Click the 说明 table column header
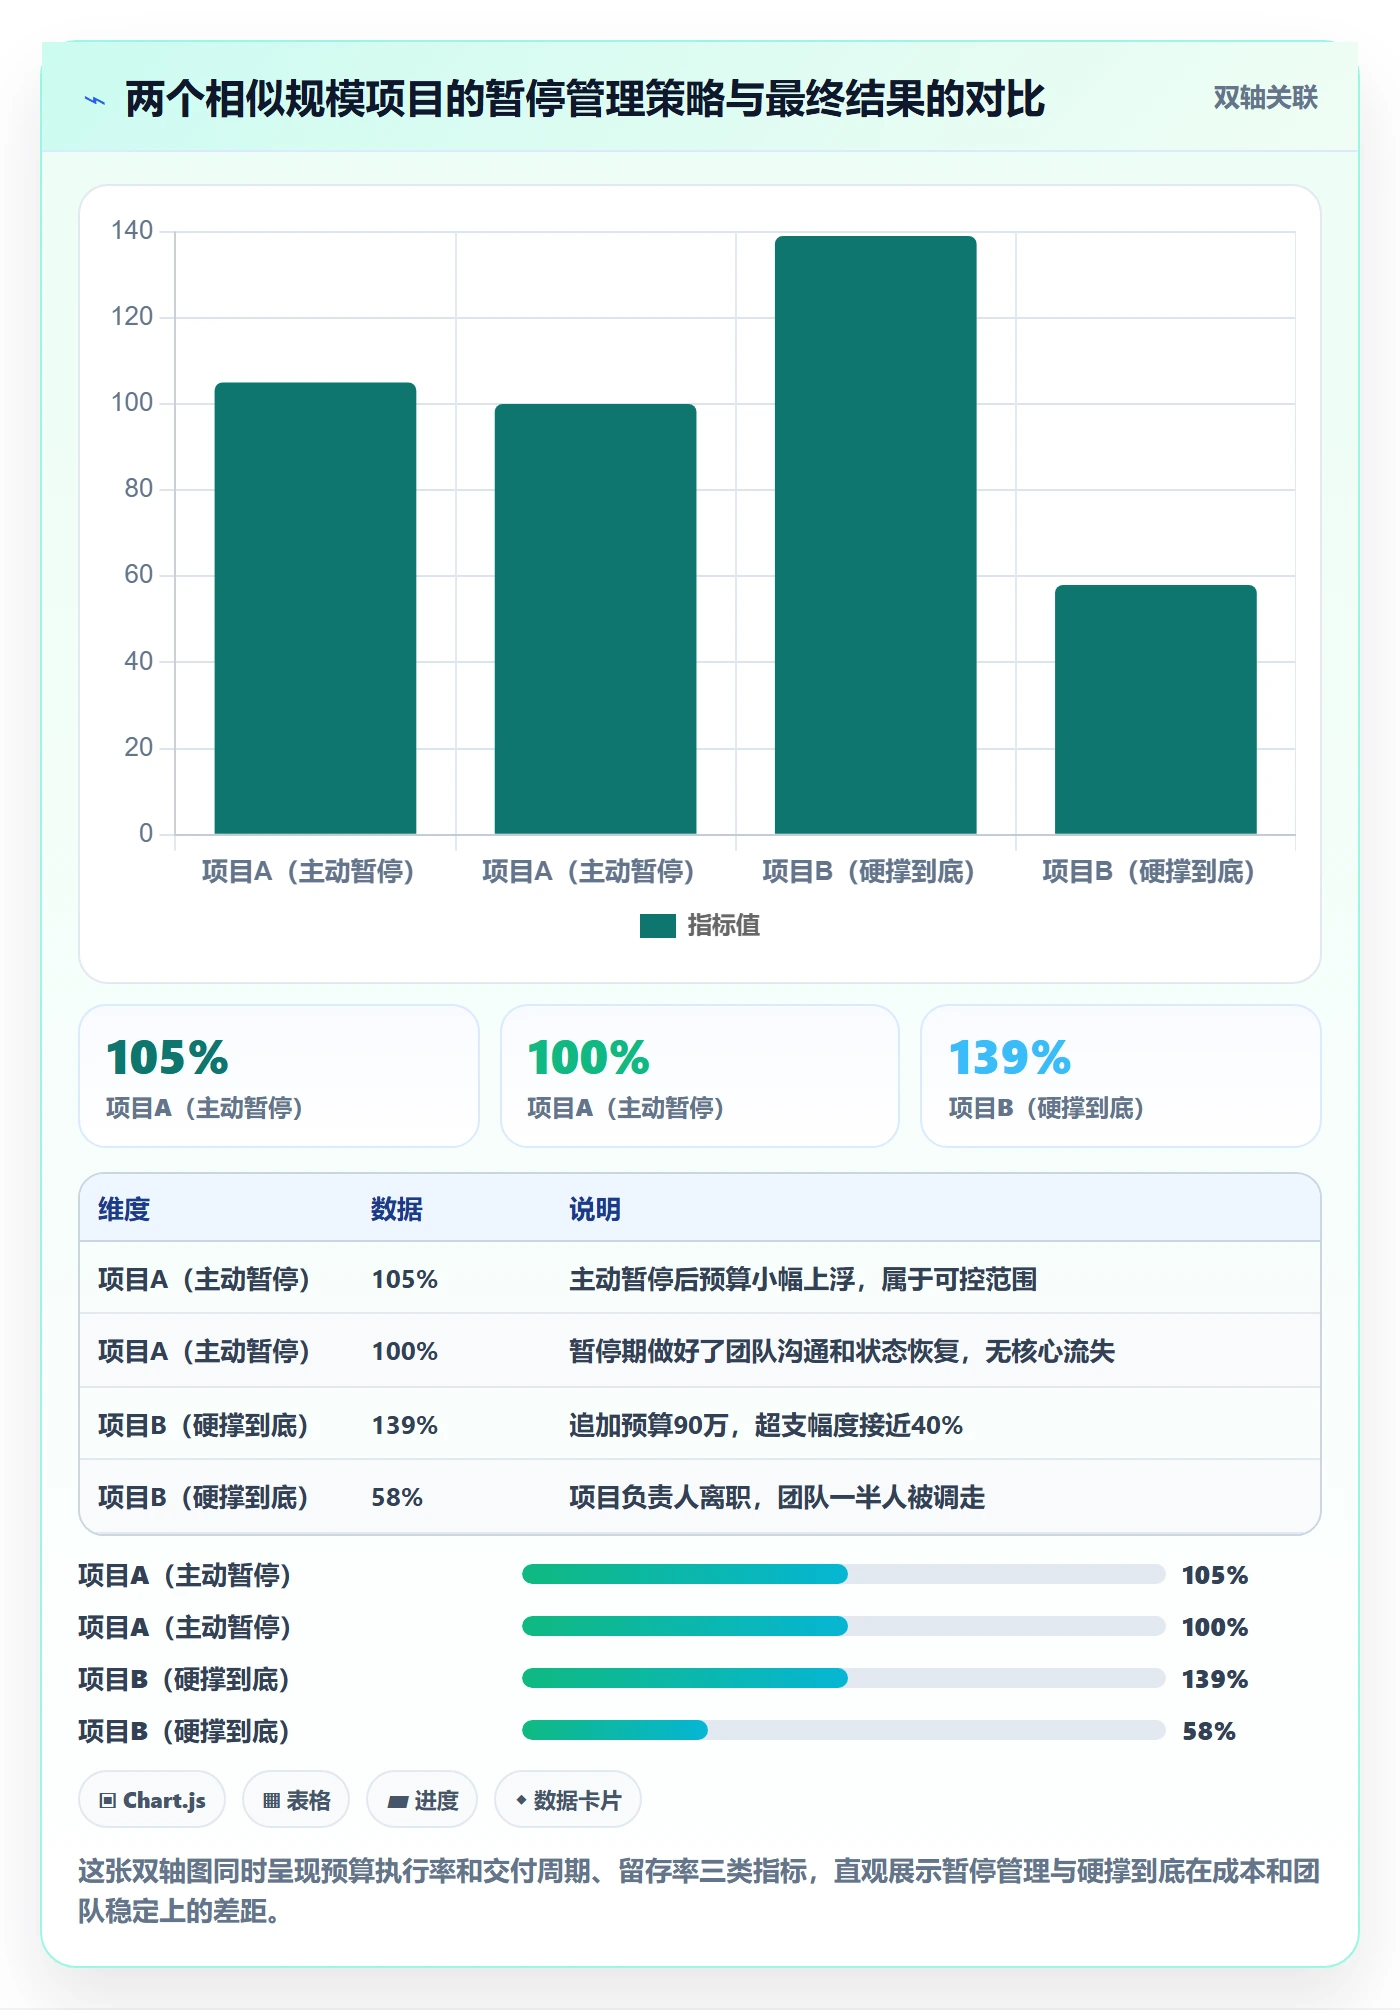The width and height of the screenshot is (1400, 2010). point(595,1210)
